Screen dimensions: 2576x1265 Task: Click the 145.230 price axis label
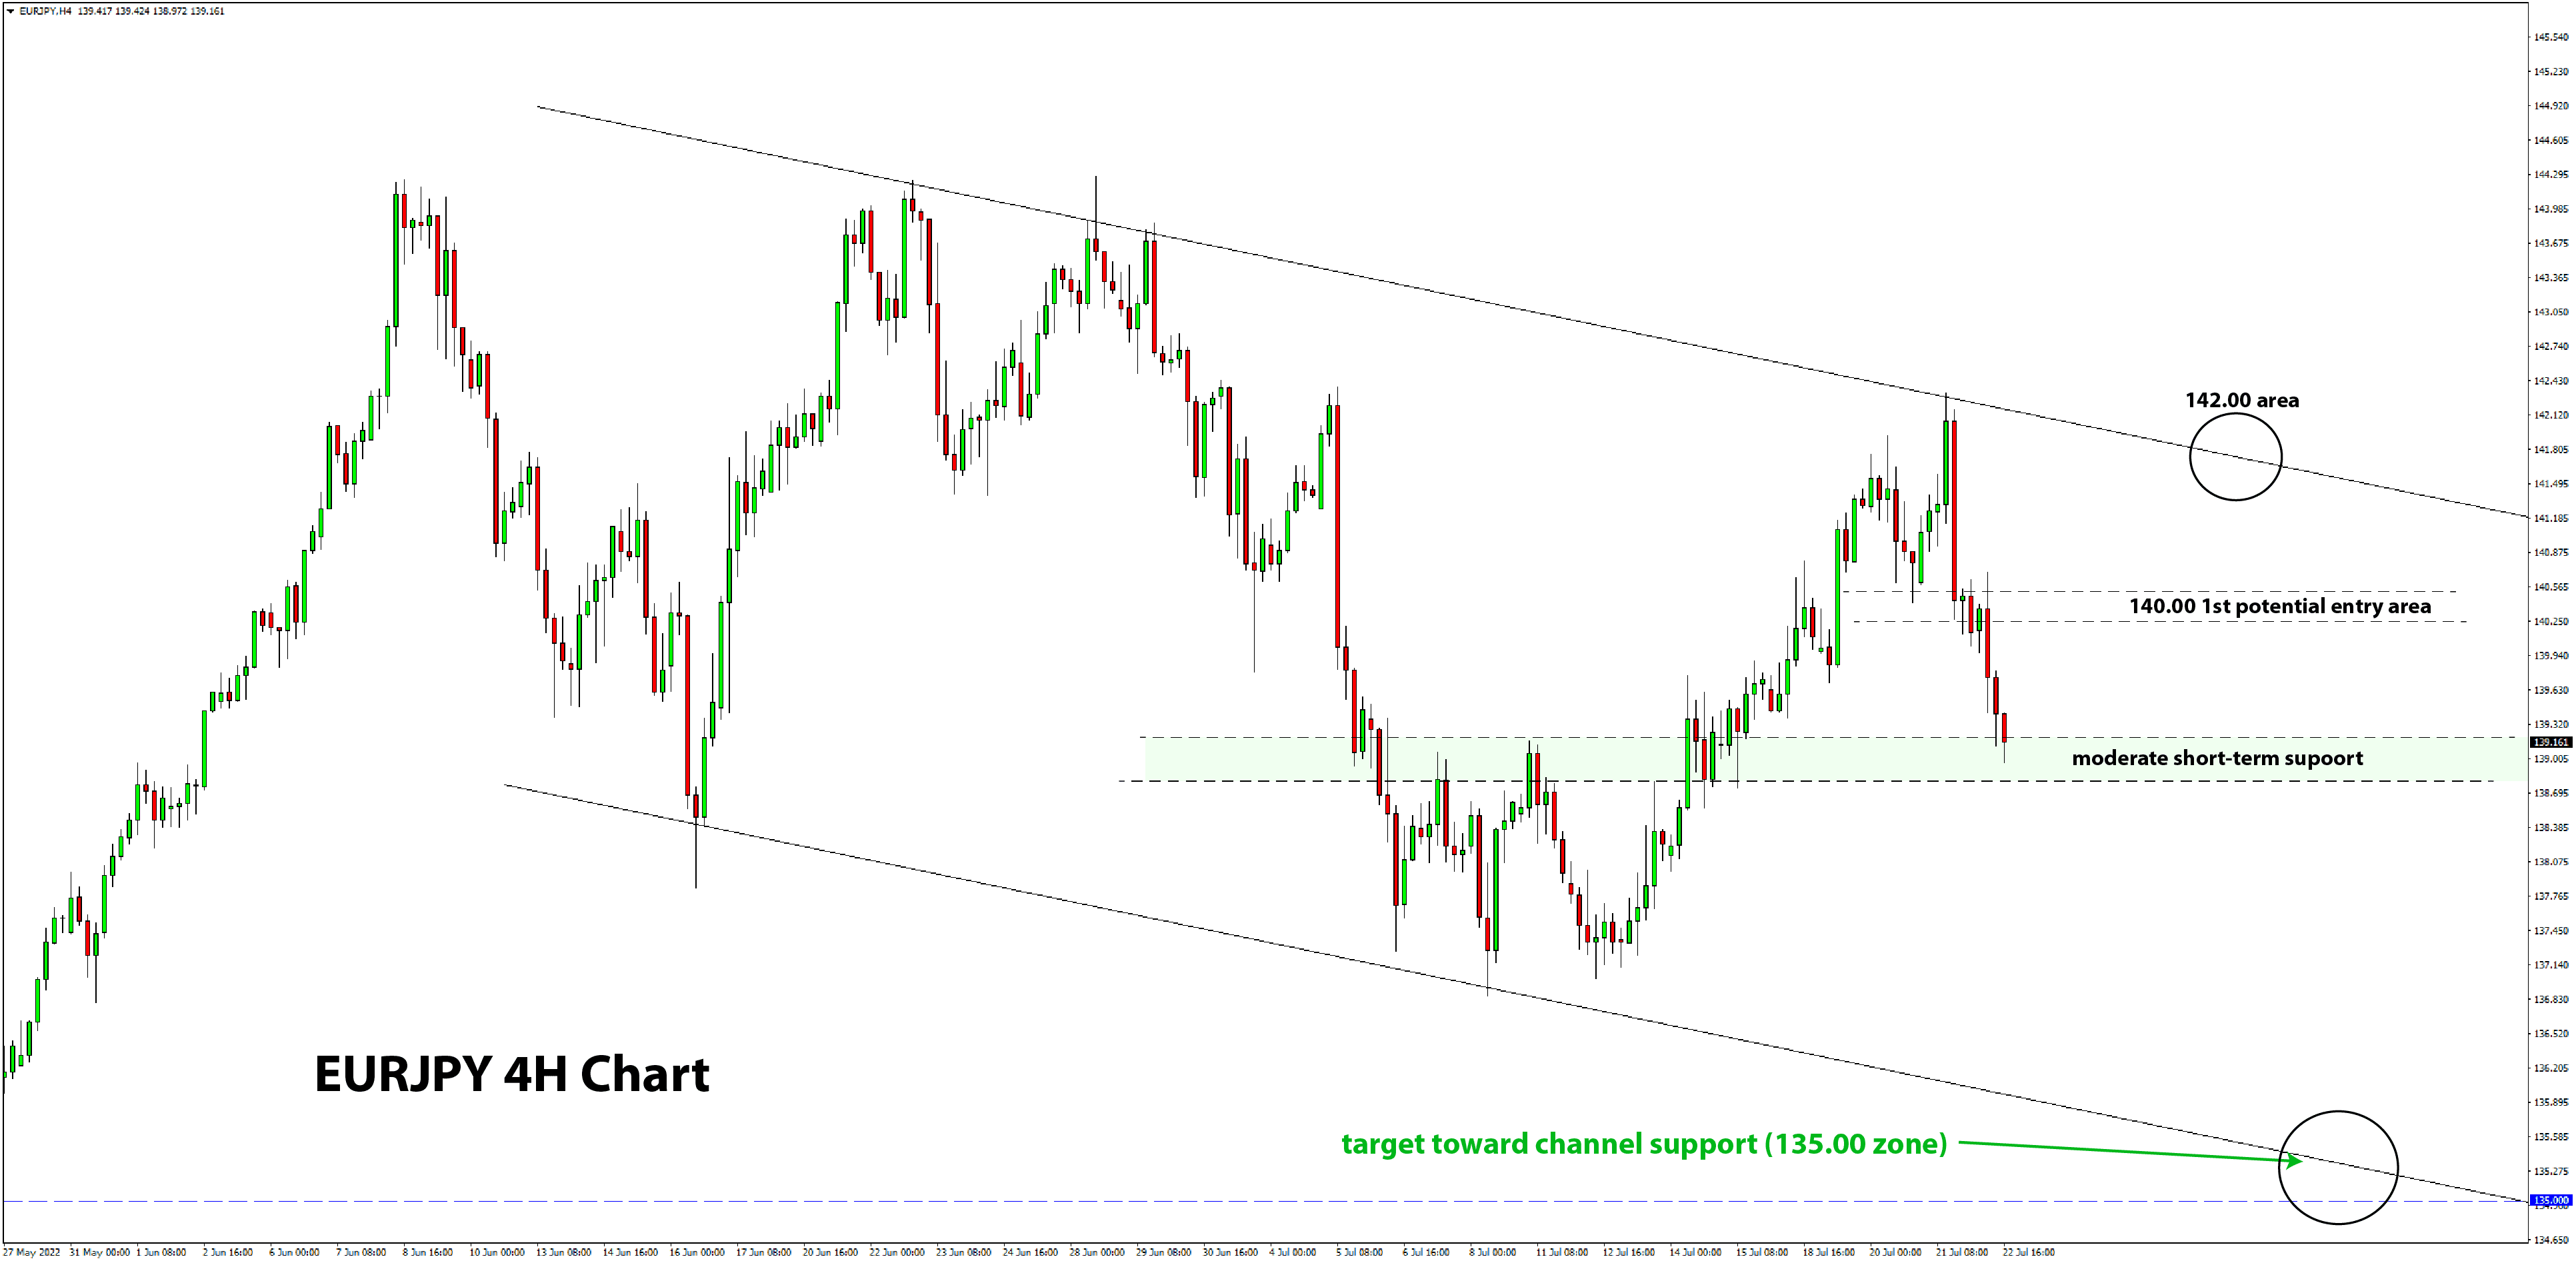pos(2550,71)
